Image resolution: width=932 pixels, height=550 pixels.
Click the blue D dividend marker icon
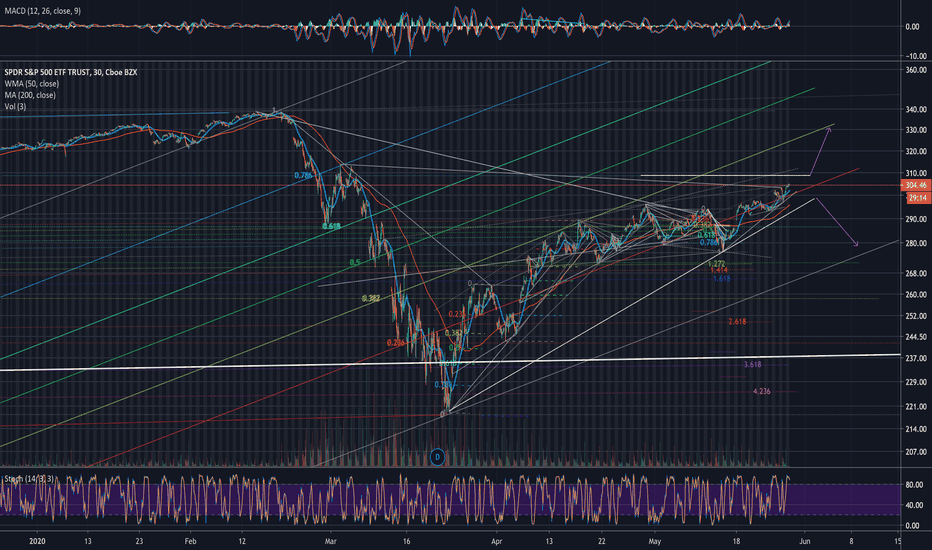(437, 457)
